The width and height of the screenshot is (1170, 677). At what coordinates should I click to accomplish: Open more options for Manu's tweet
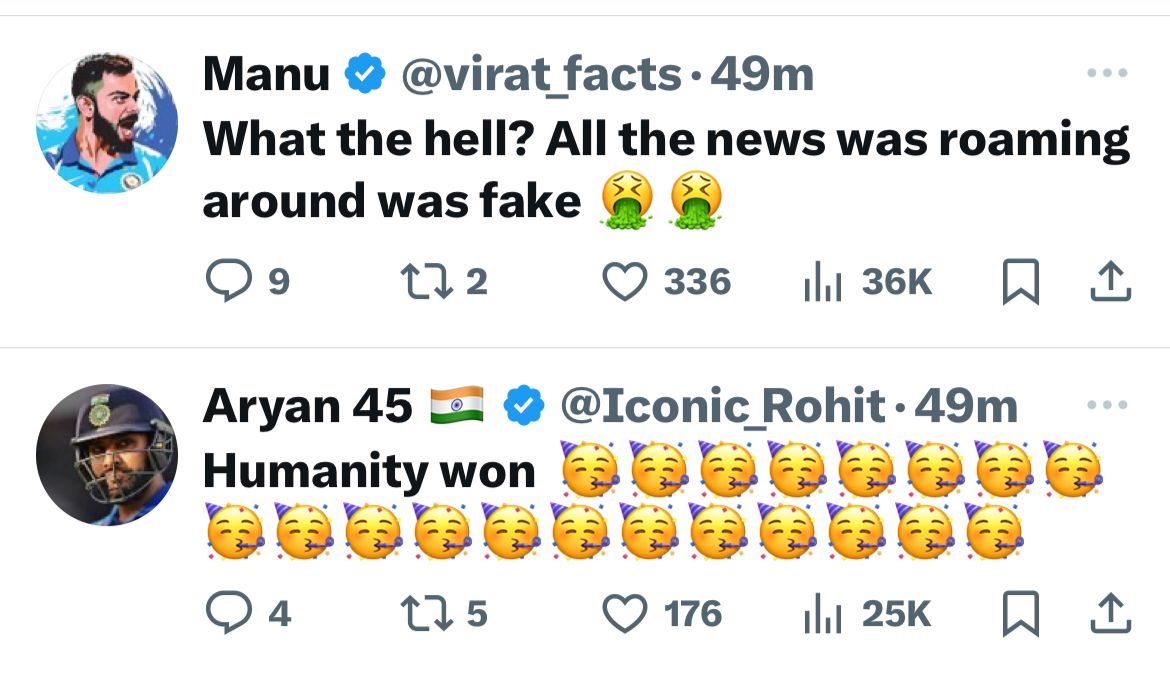click(x=1107, y=74)
